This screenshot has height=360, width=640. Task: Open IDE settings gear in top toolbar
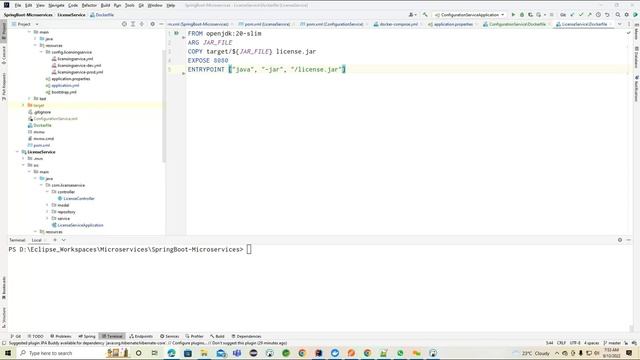click(x=627, y=15)
